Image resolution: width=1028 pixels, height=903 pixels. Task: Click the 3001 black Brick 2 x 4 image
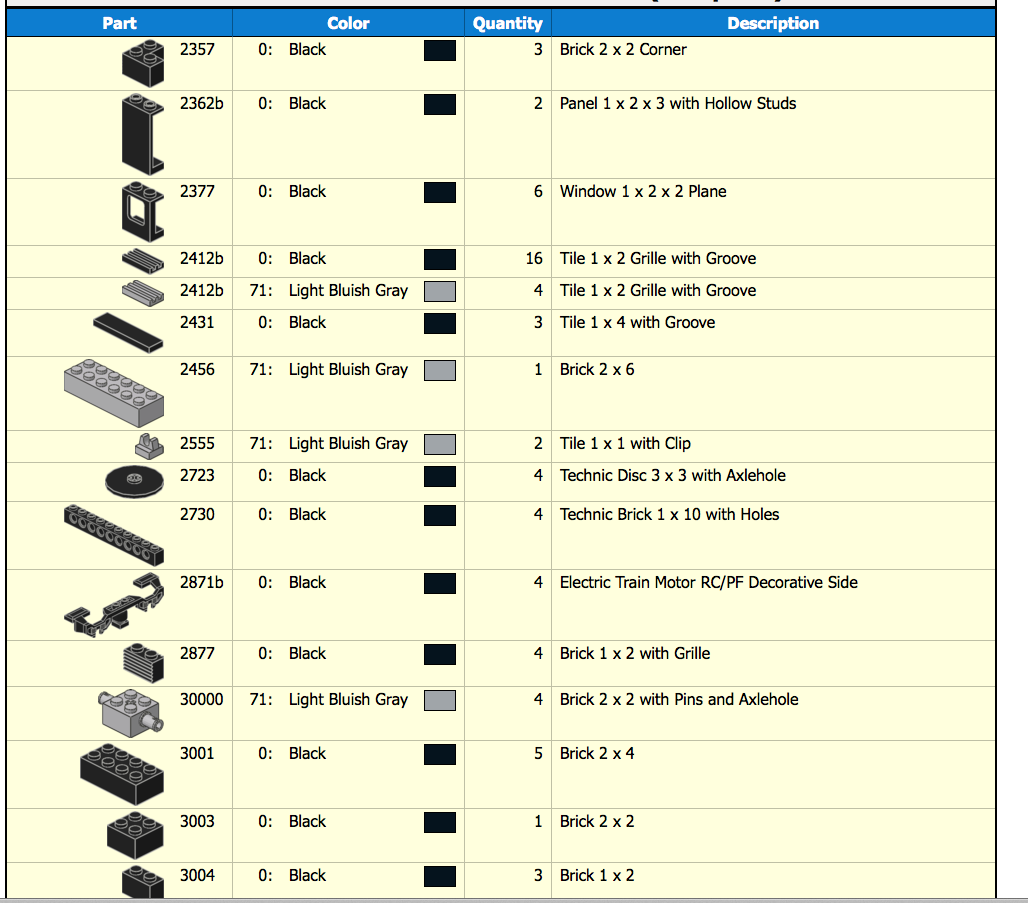coord(122,774)
